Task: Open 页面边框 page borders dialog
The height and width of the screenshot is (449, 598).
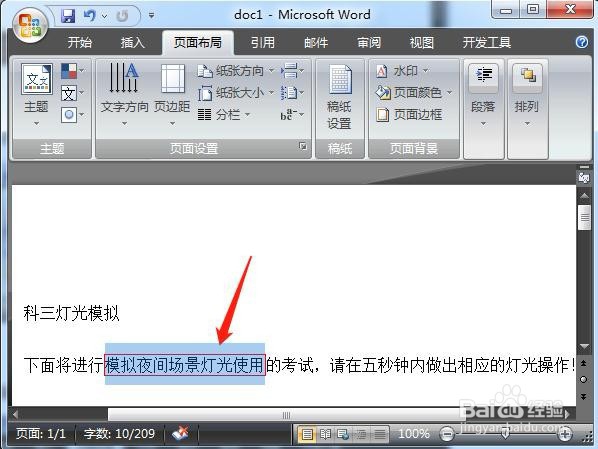Action: pos(409,114)
